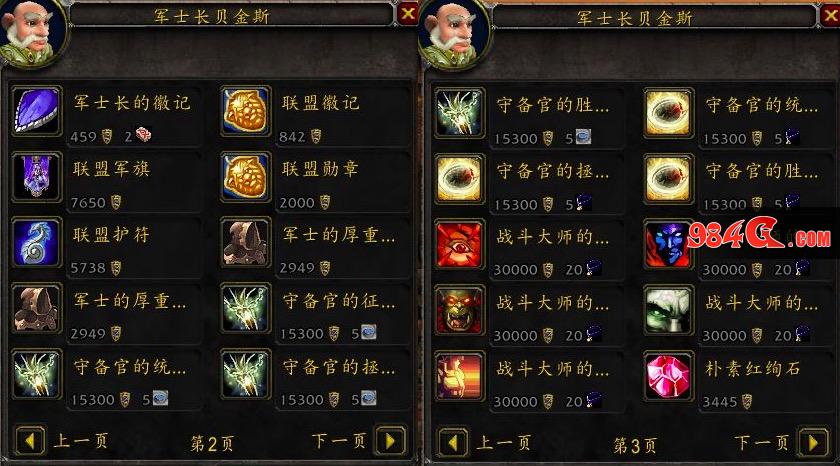Close the left 军士长贝金斯 vendor window
The height and width of the screenshot is (466, 840).
click(408, 13)
